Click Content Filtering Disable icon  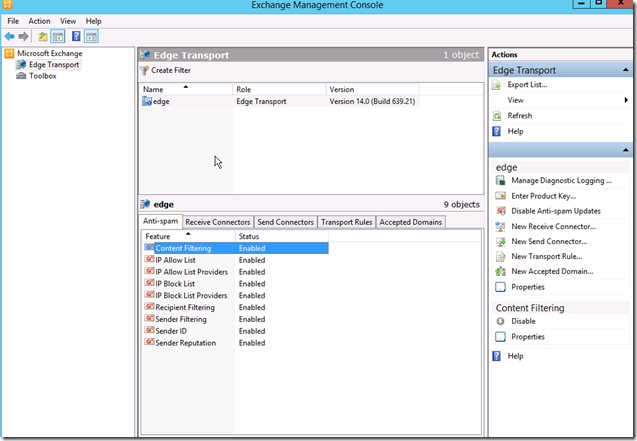[x=500, y=321]
